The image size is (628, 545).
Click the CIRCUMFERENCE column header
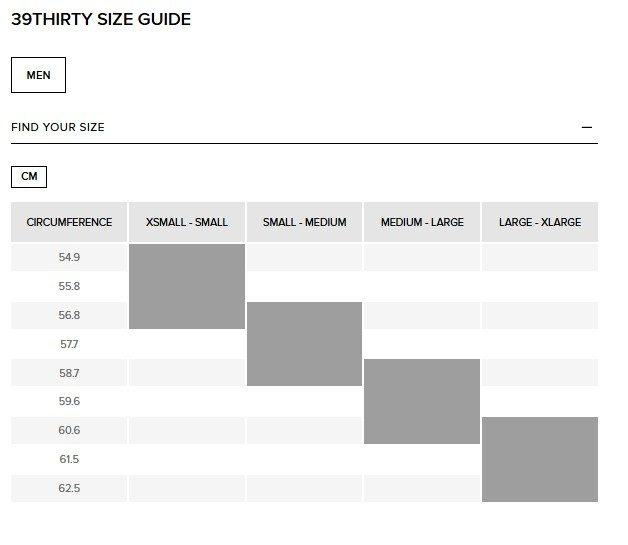pos(69,222)
